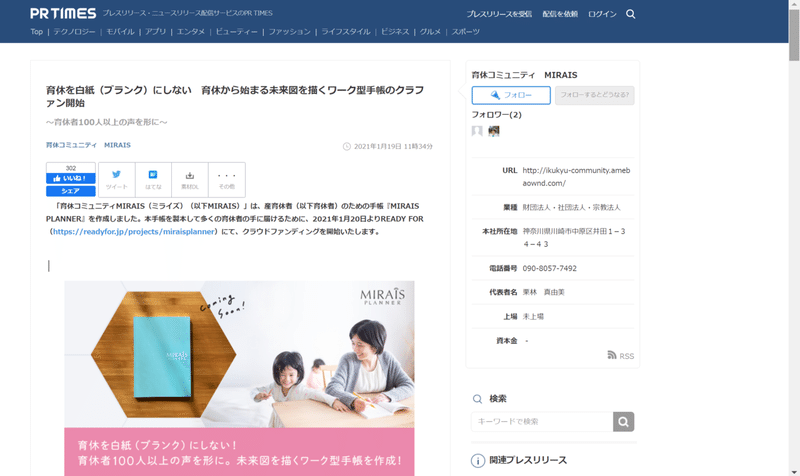
Task: Download materials via 素材DL icon button
Action: 190,180
